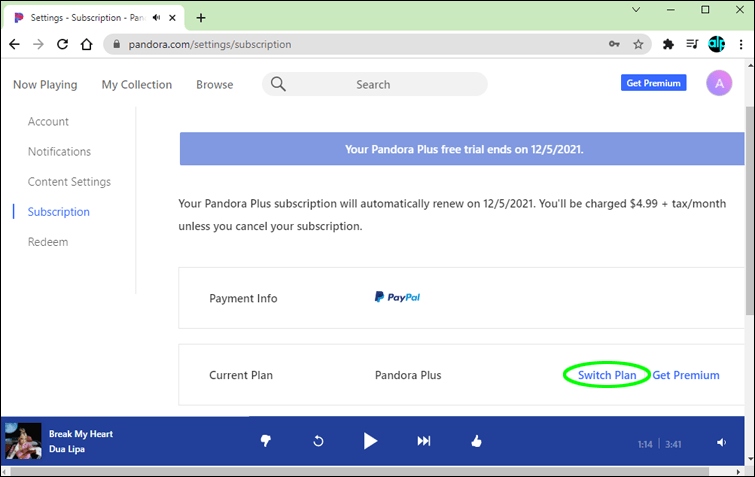Viewport: 755px width, 477px height.
Task: Open Content Settings
Action: tap(69, 182)
